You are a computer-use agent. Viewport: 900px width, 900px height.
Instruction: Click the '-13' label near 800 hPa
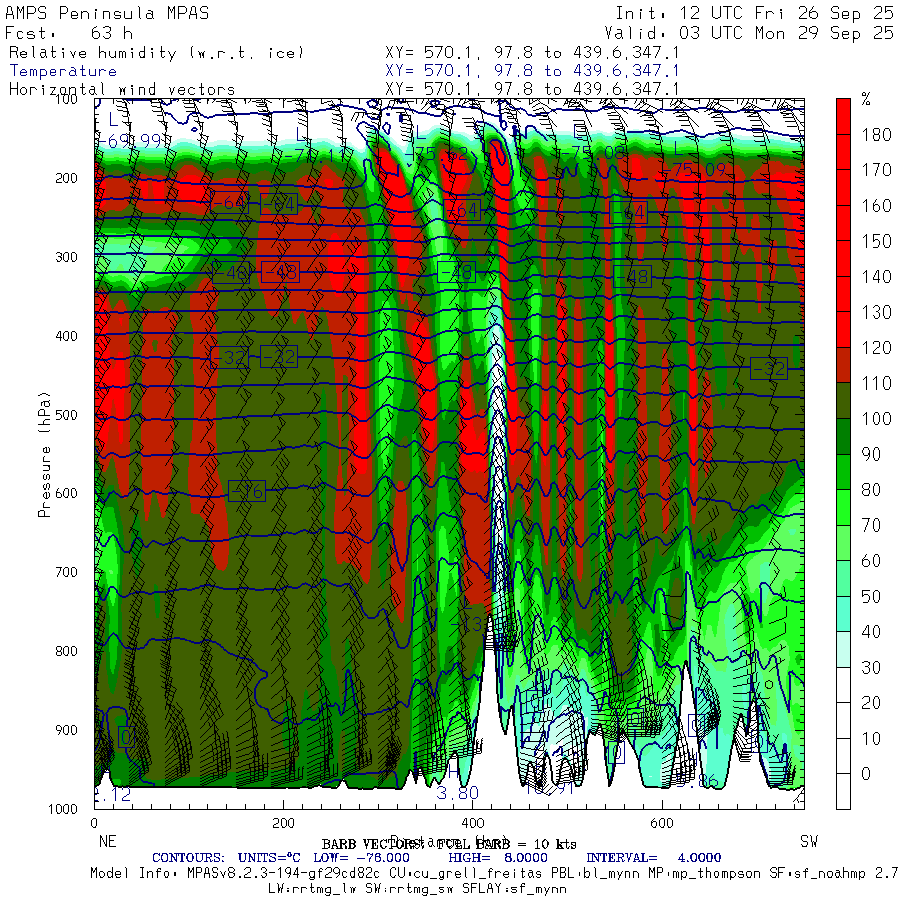point(466,624)
